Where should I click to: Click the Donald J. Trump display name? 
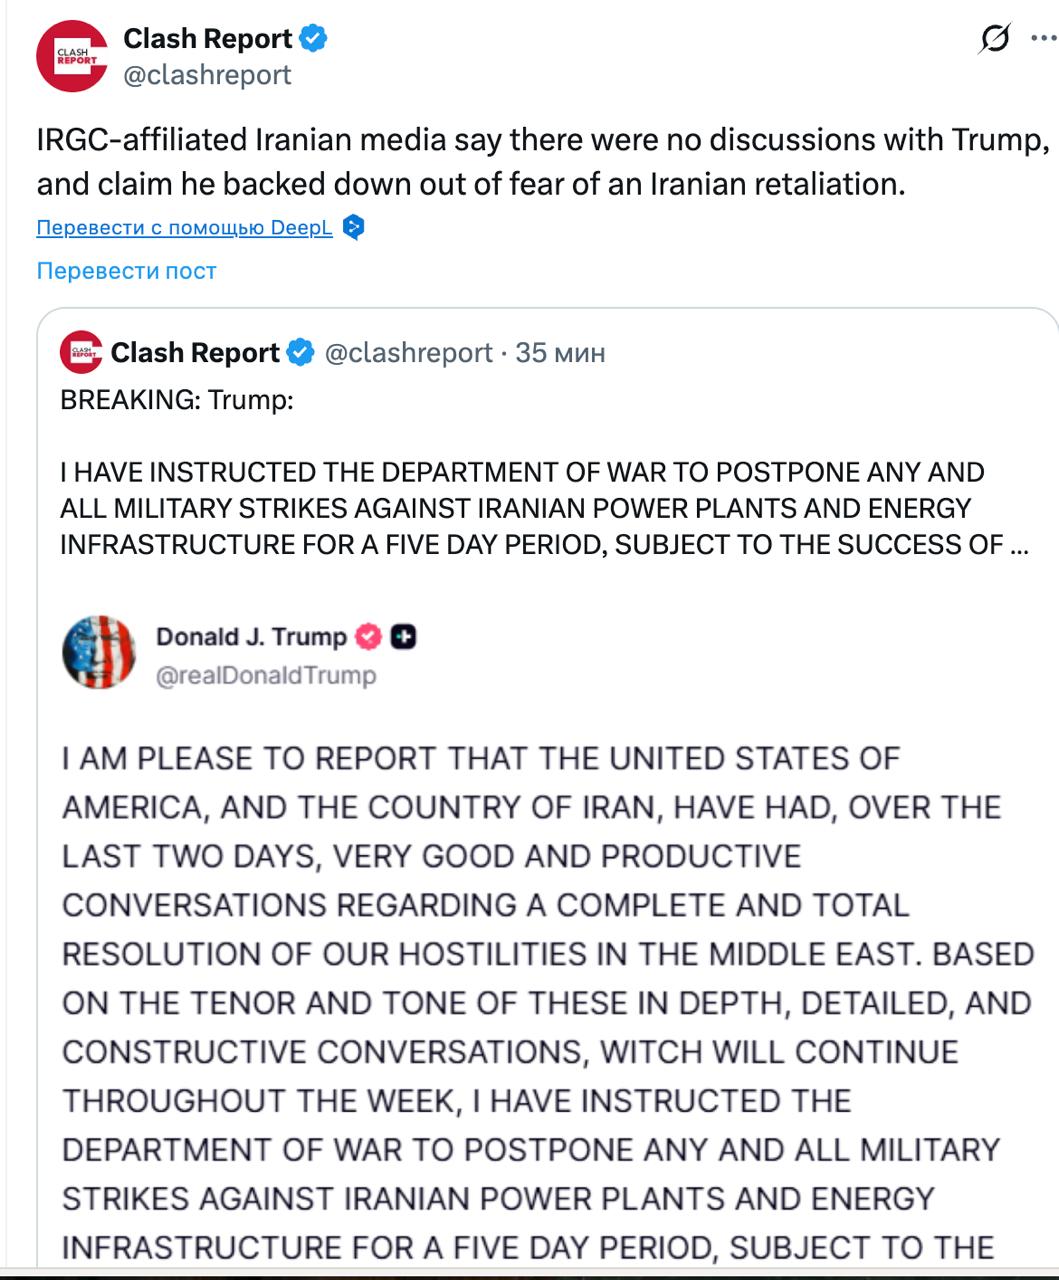[251, 636]
